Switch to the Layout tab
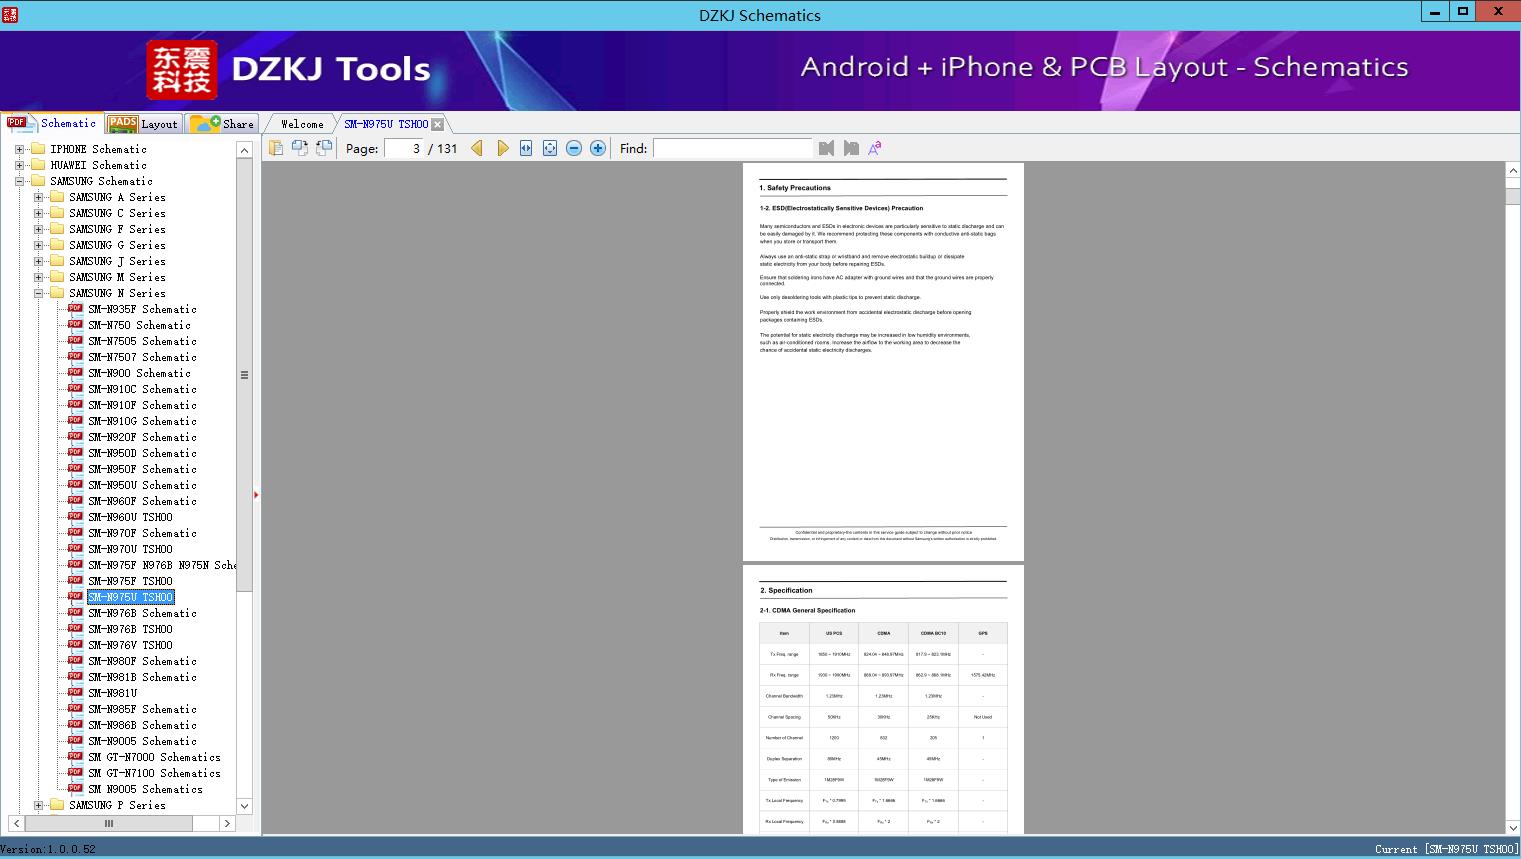This screenshot has width=1521, height=859. click(x=143, y=124)
